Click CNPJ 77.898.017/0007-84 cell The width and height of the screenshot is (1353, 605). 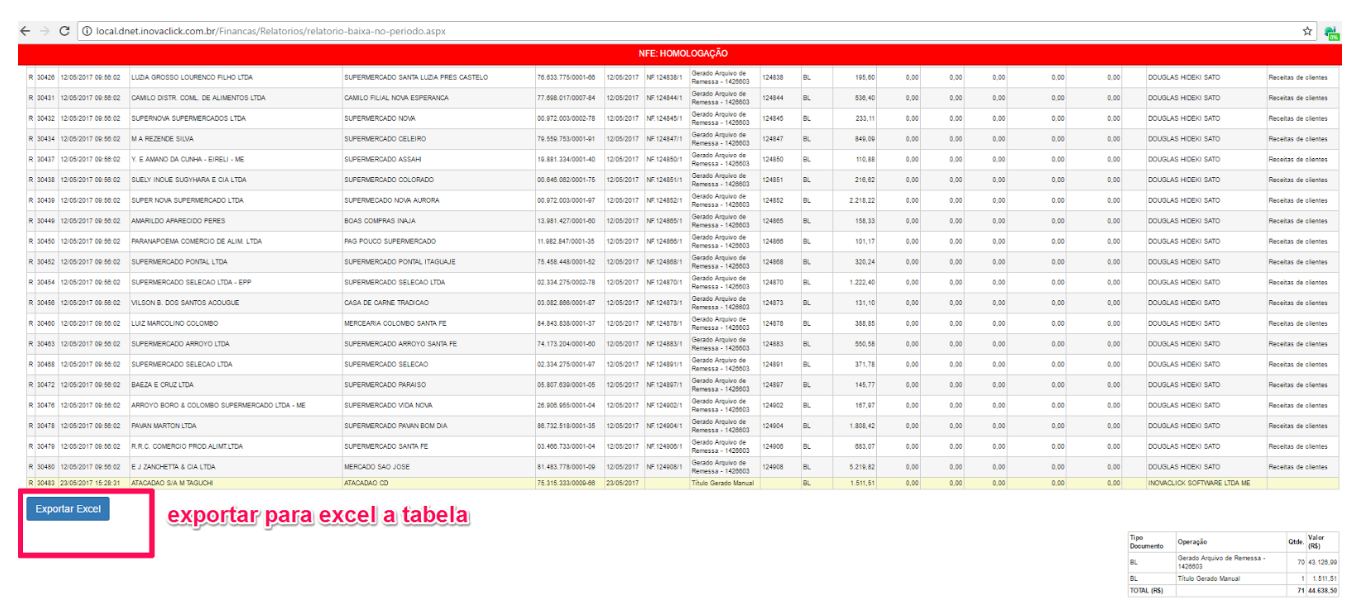click(565, 98)
